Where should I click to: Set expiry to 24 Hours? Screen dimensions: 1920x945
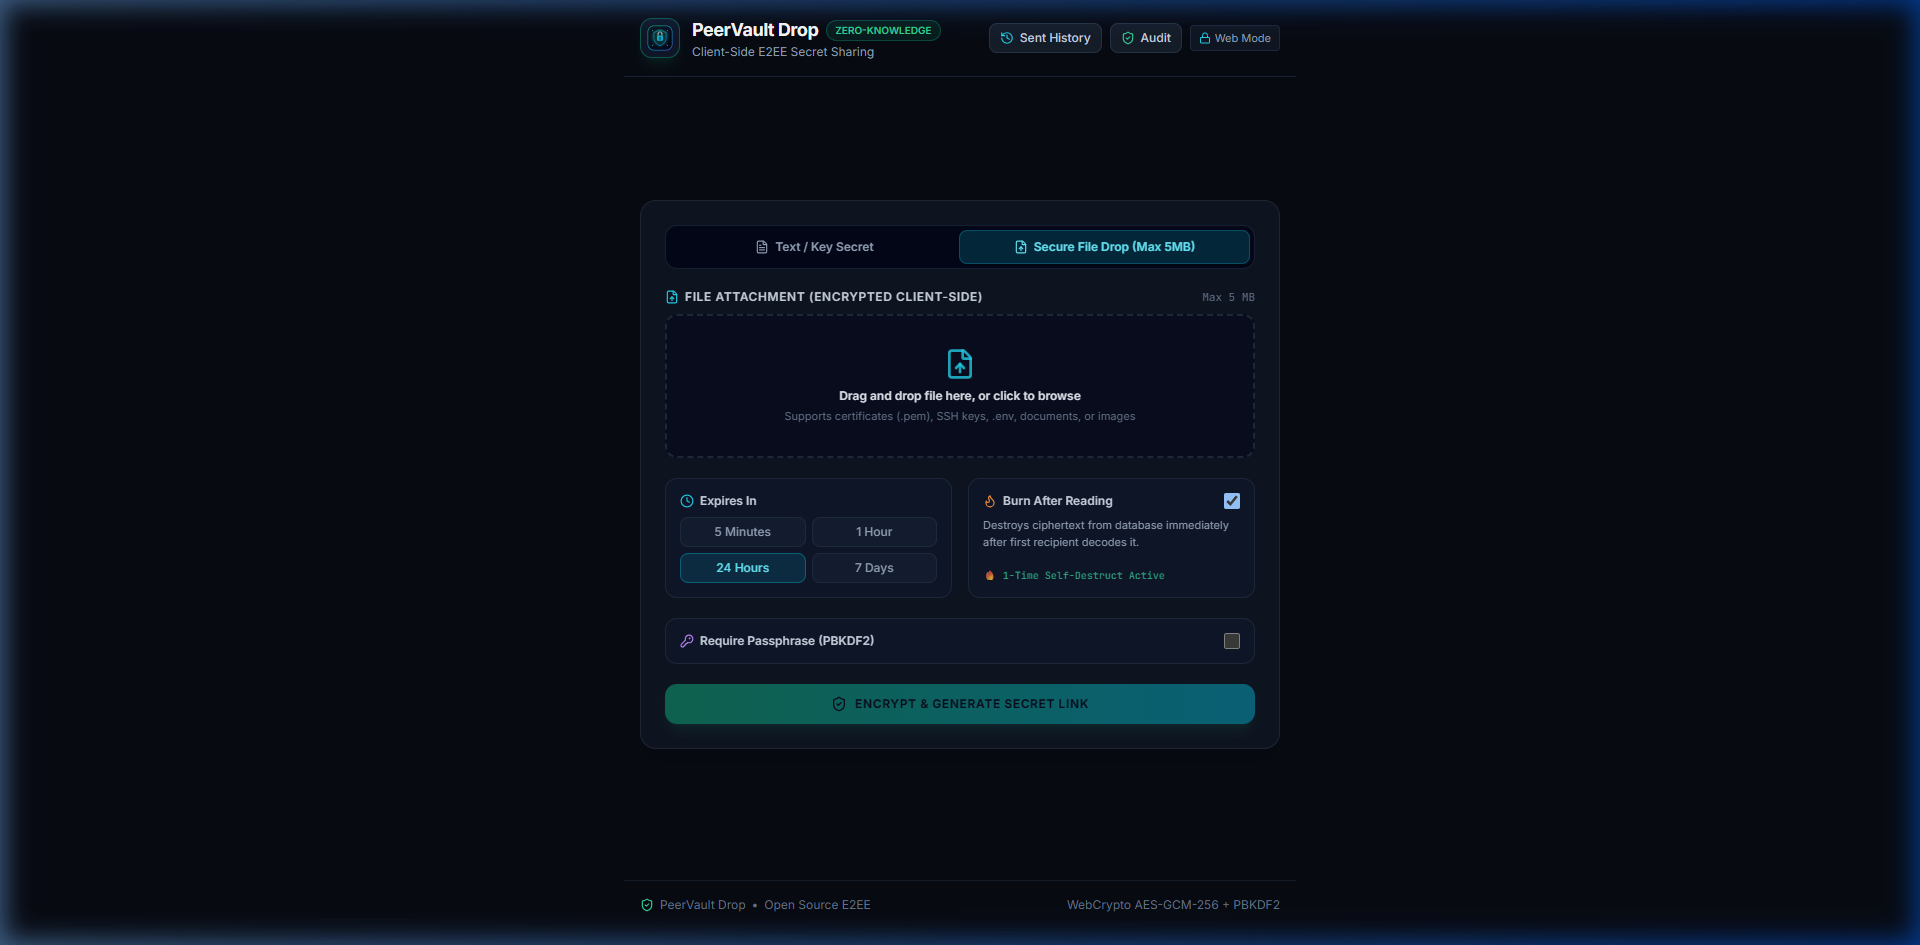[x=743, y=568]
